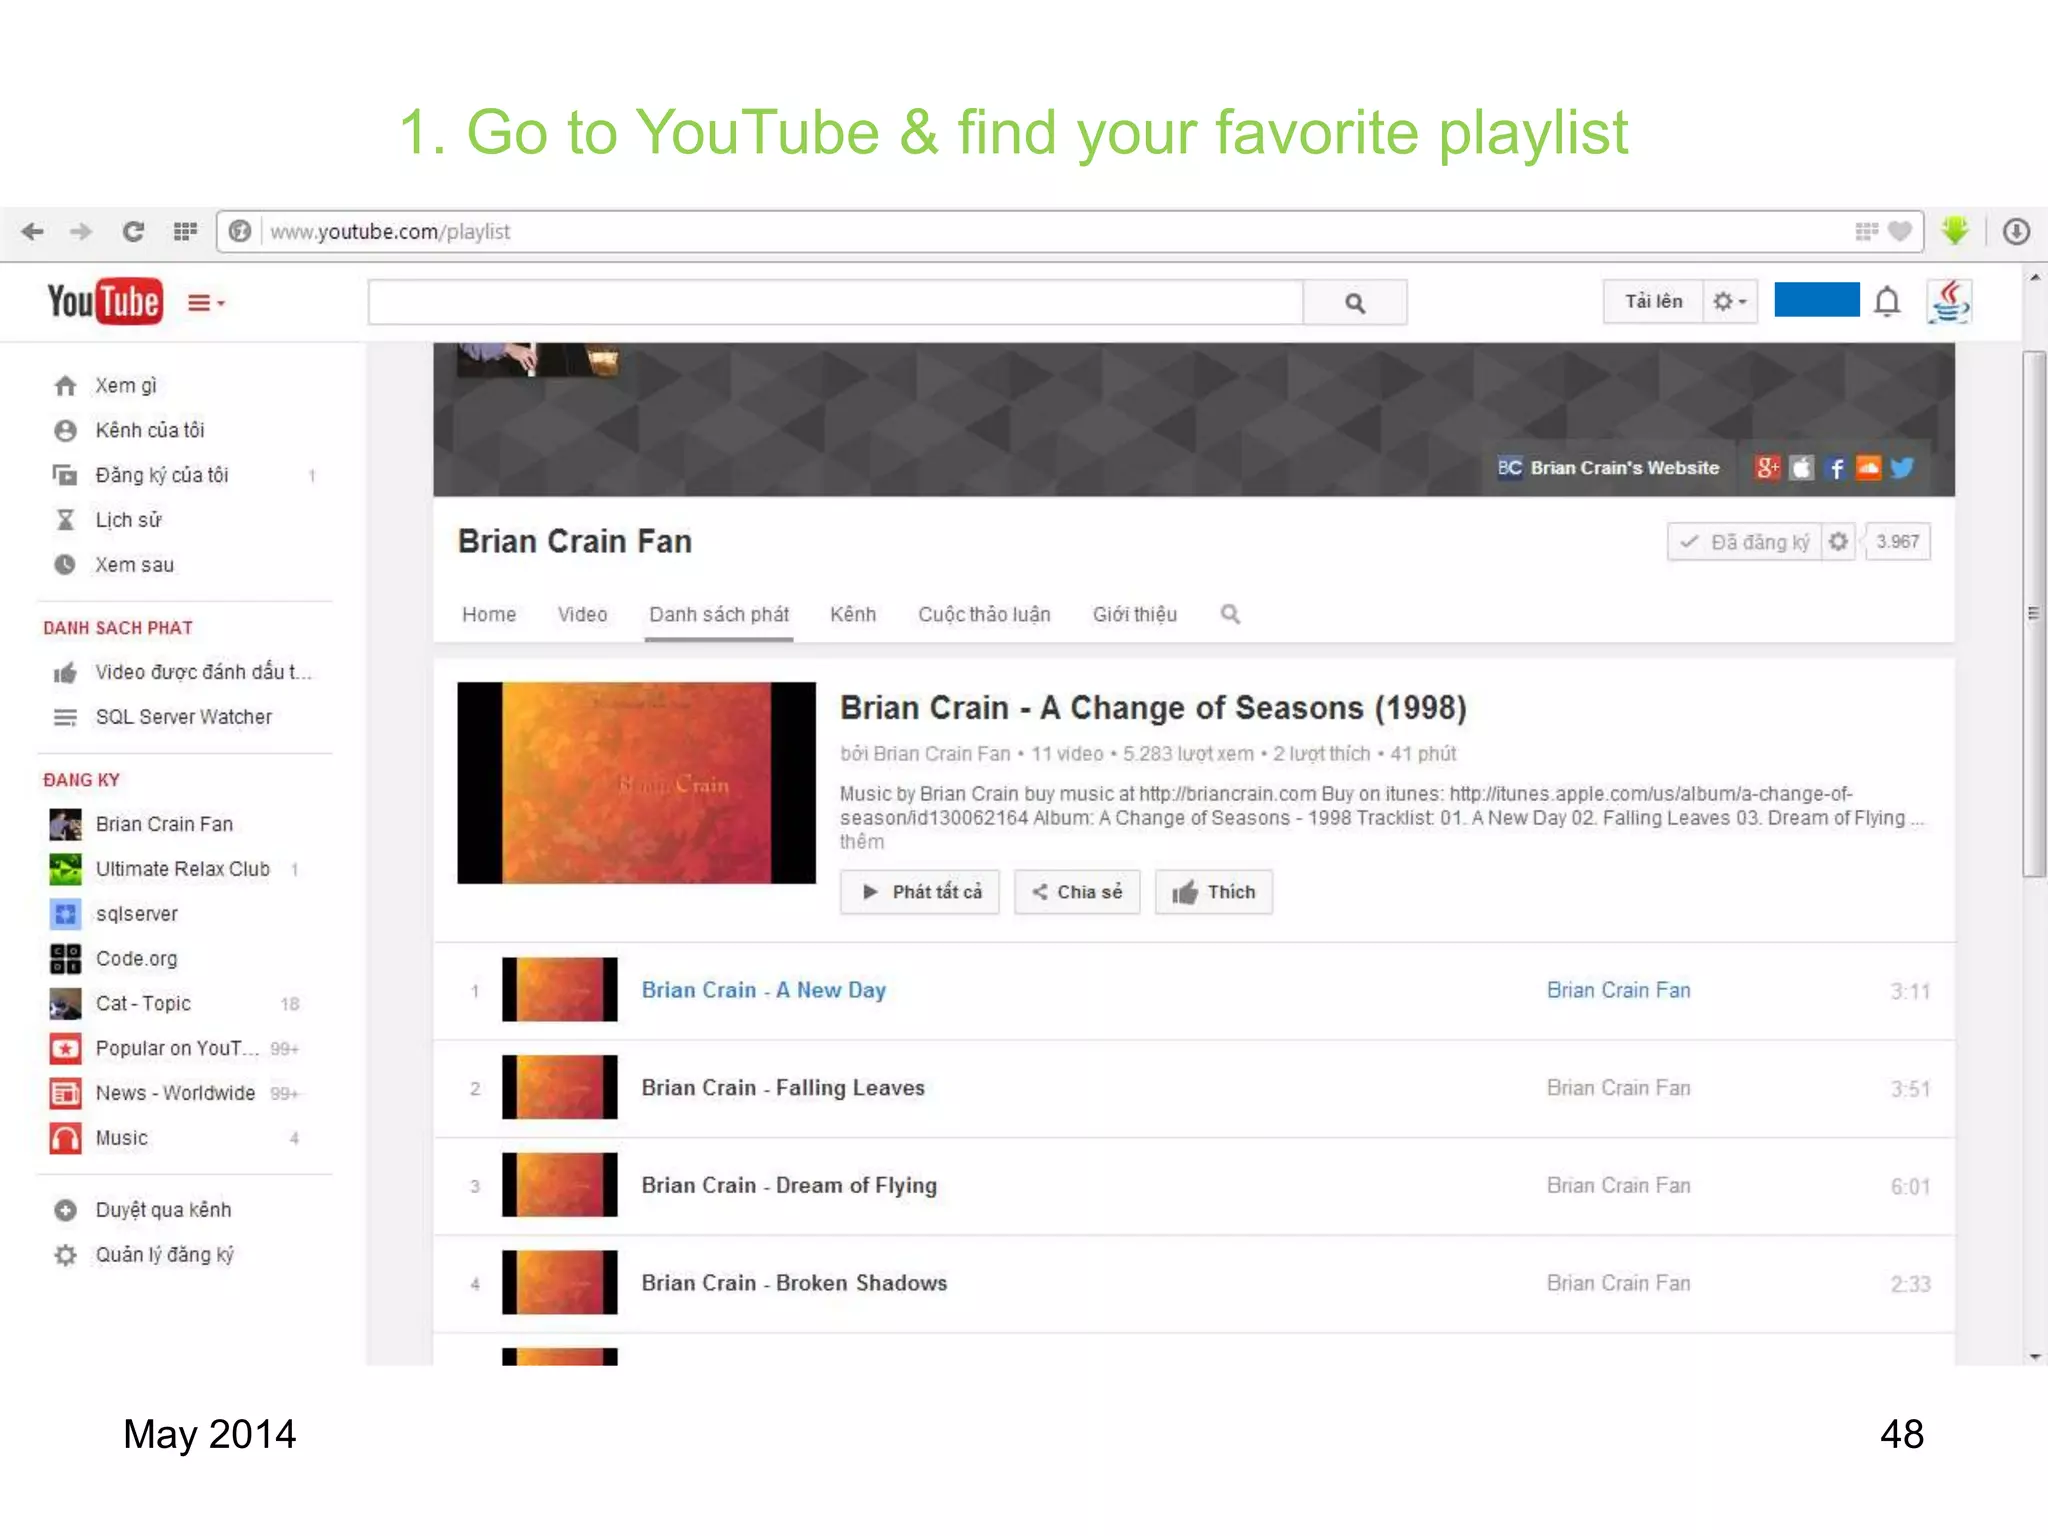Screen dimensions: 2048x1536
Task: Open the browser speed dial grid icon
Action: [x=185, y=232]
